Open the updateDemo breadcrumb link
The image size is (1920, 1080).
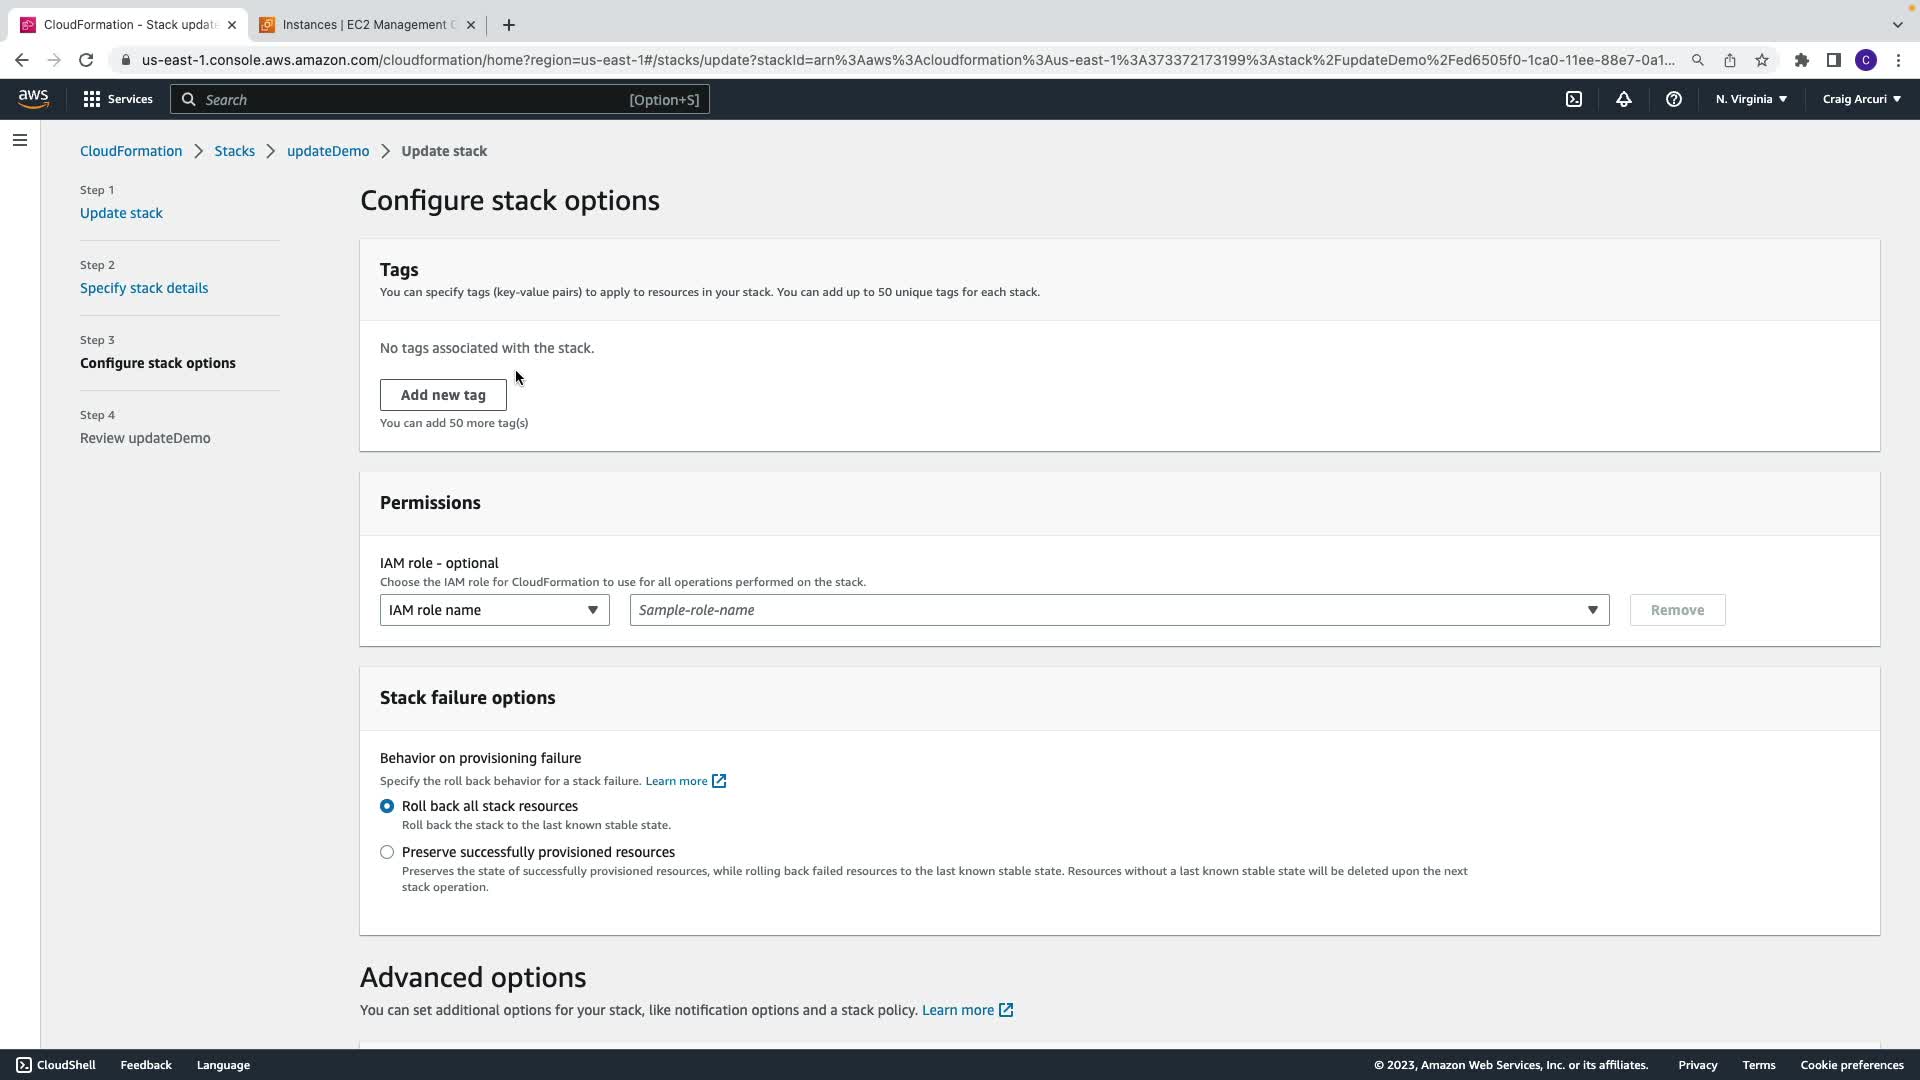328,151
